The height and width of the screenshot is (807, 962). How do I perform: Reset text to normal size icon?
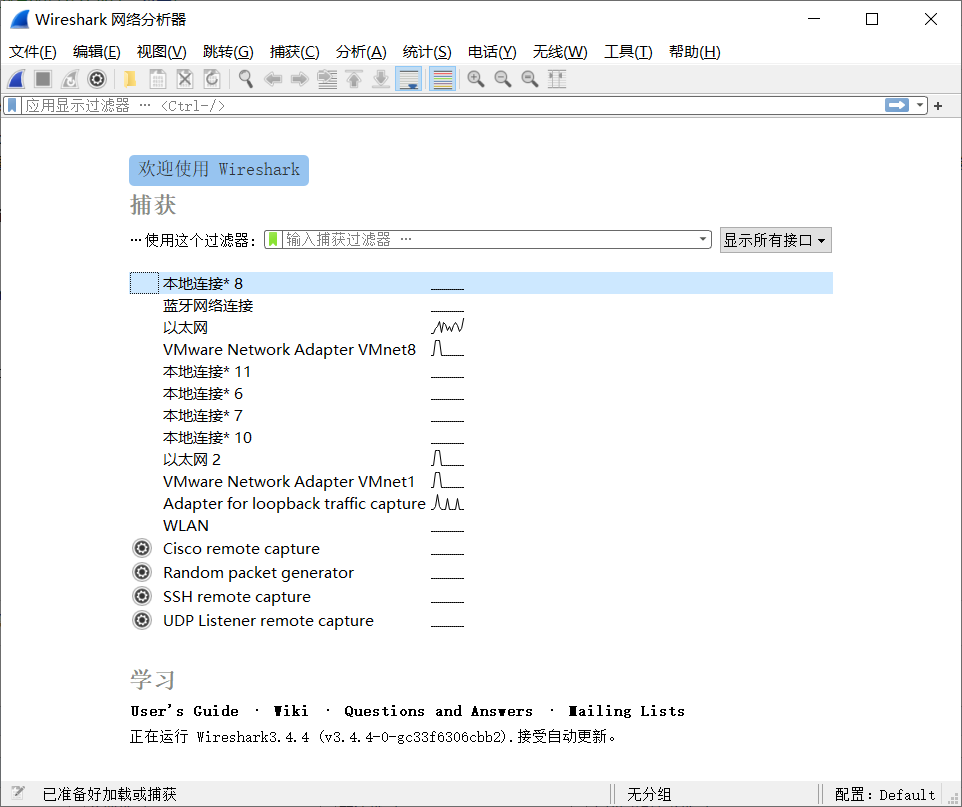pos(529,79)
